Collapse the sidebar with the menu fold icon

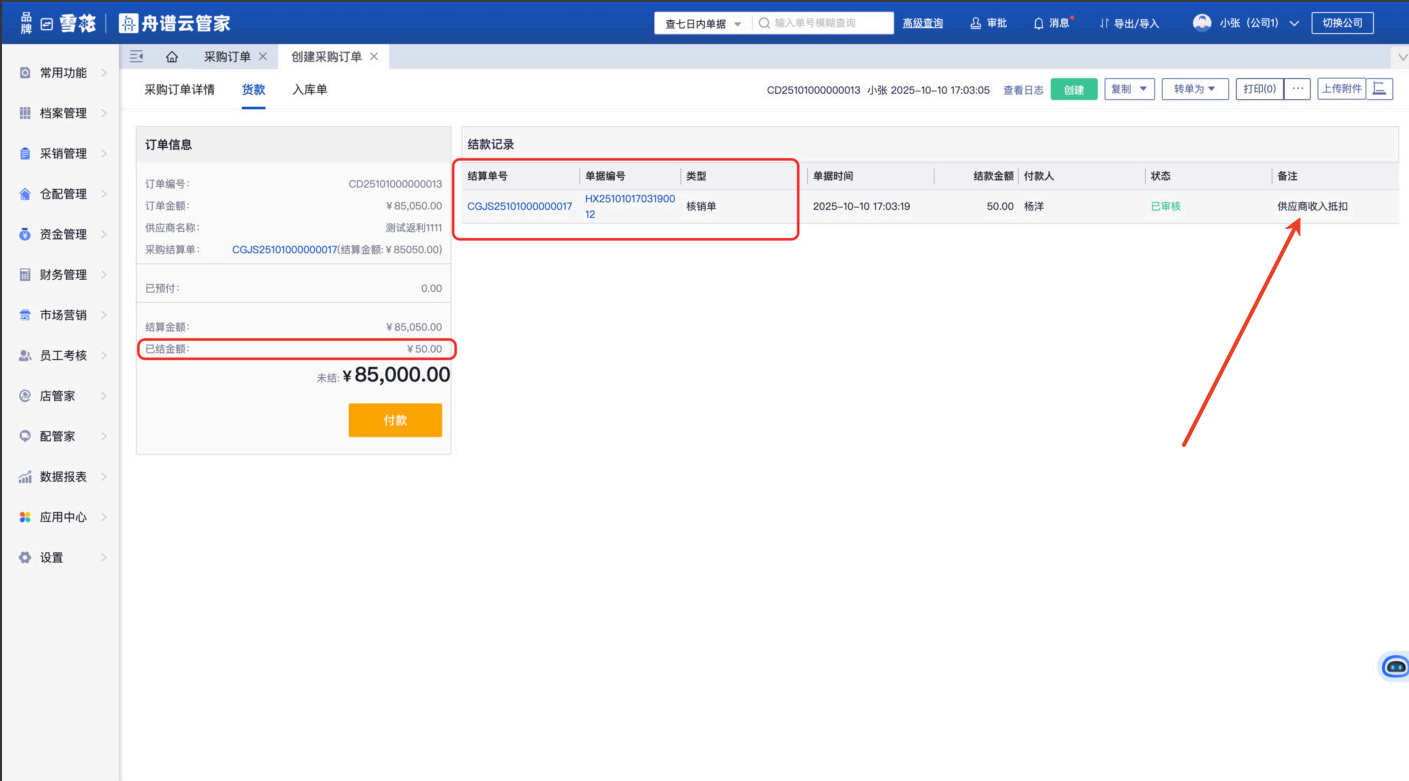click(137, 57)
